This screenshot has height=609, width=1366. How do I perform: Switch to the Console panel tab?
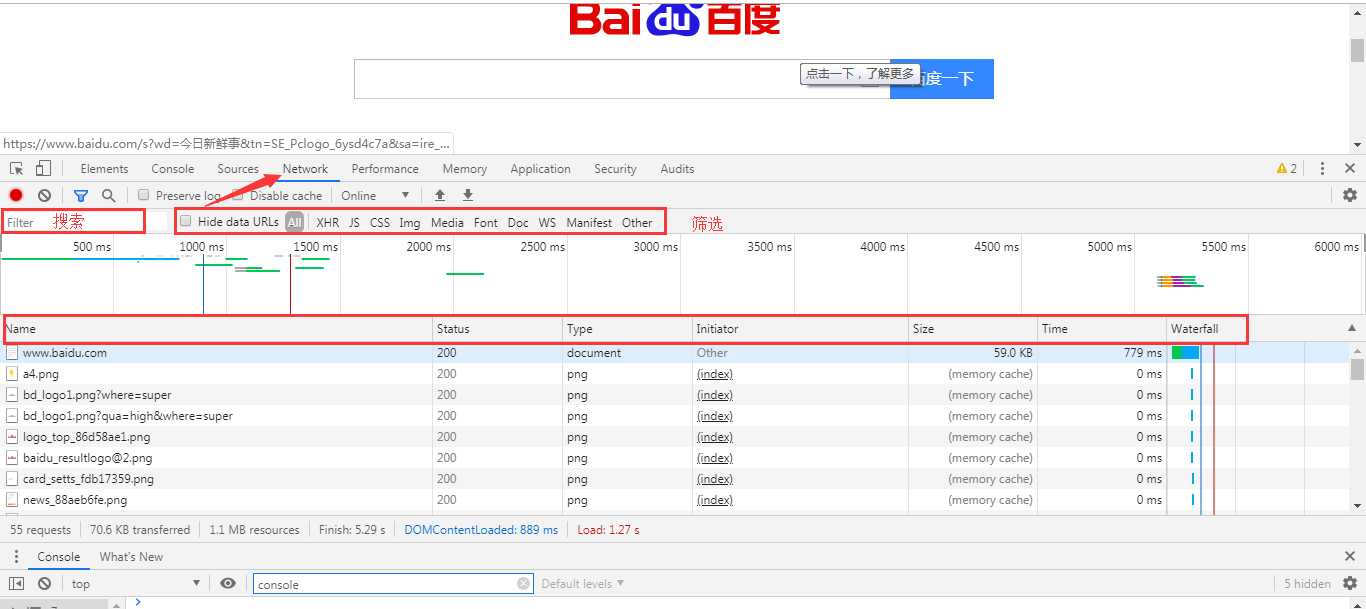(x=173, y=168)
